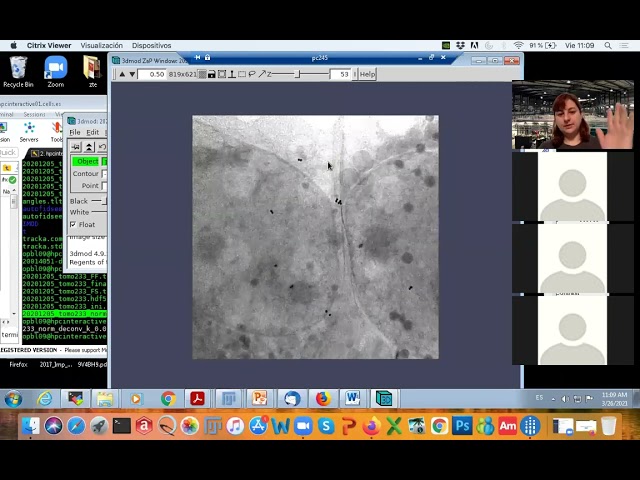The image size is (640, 480).
Task: Open Terminal from the macOS dock
Action: pos(122,426)
